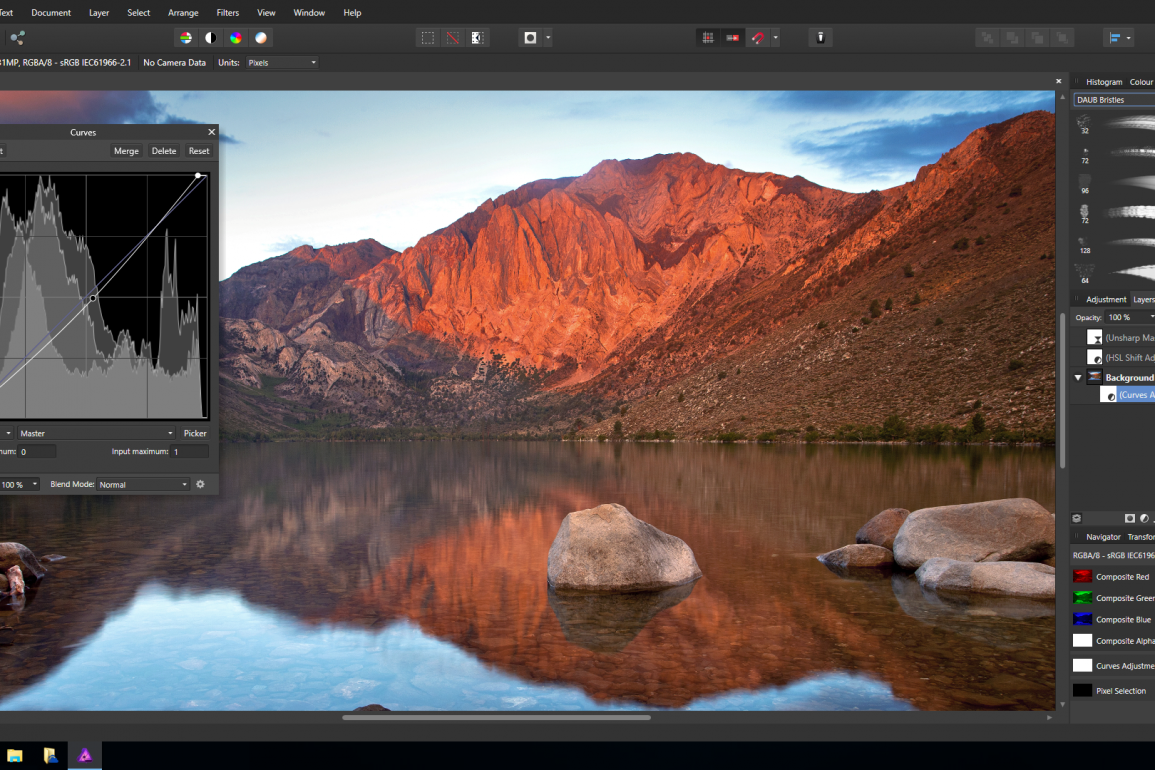1155x770 pixels.
Task: Open the Assistant options icon
Action: tap(820, 37)
